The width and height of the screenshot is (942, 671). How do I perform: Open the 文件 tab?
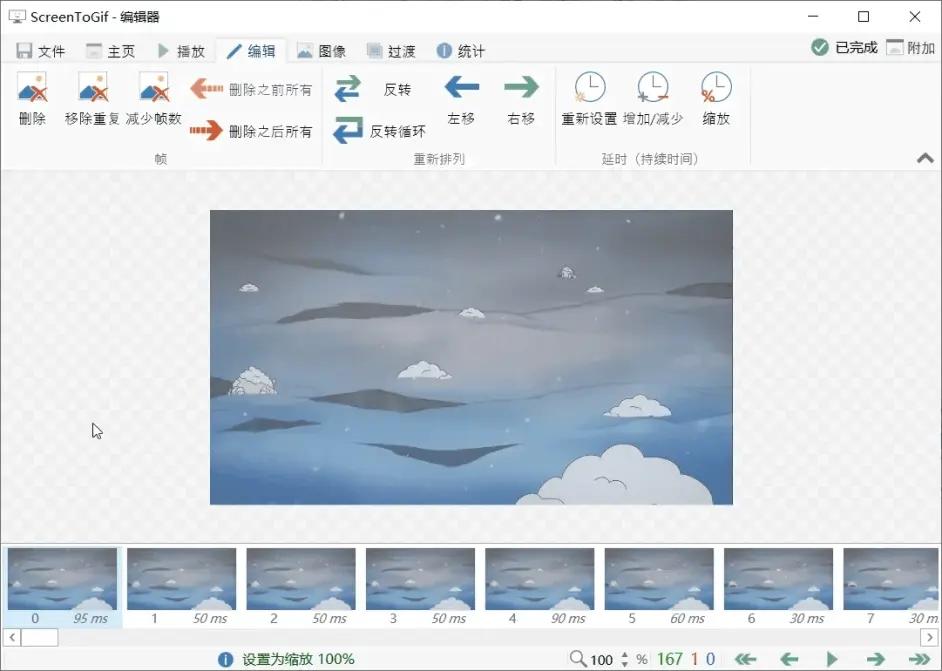coord(40,51)
